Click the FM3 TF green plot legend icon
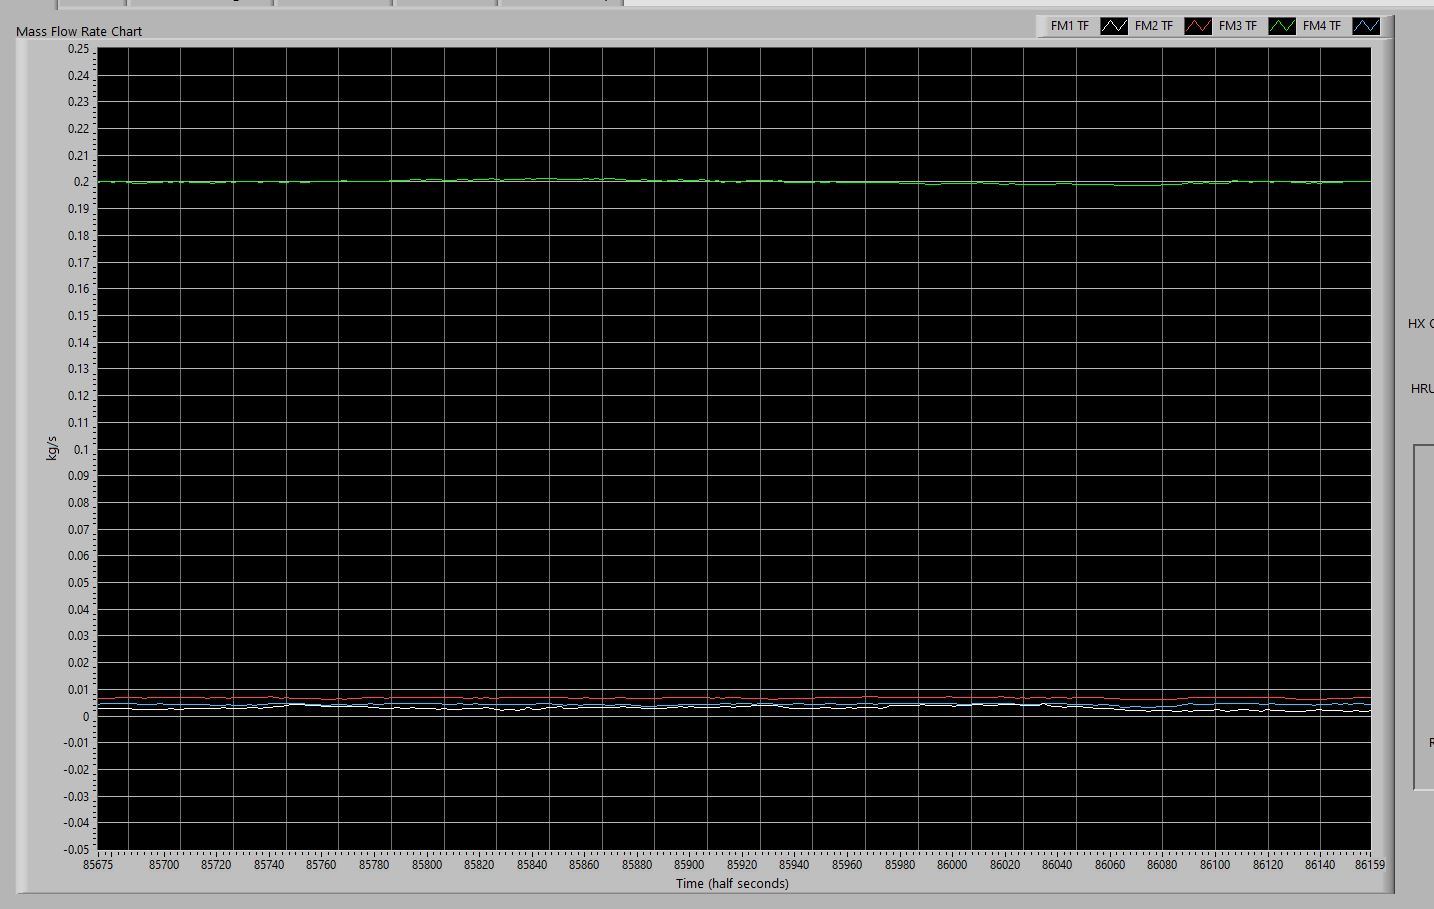This screenshot has height=909, width=1434. coord(1281,27)
